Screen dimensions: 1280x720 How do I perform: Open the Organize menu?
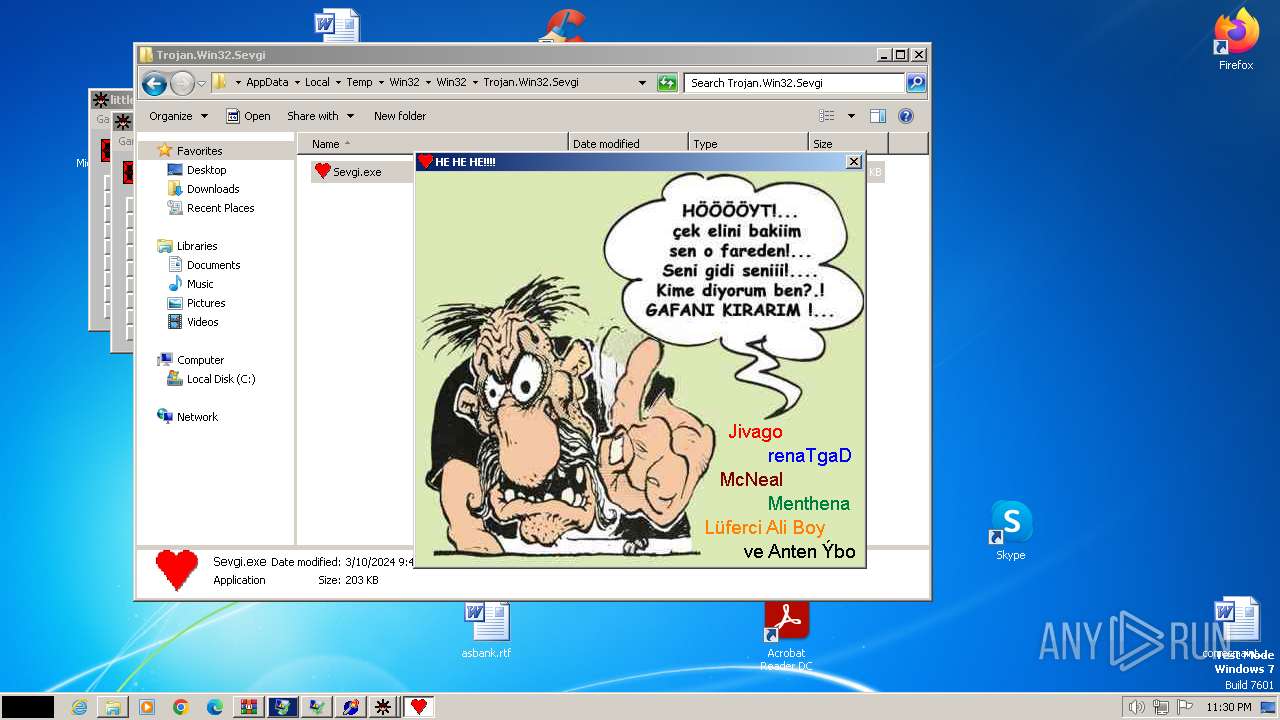tap(178, 116)
